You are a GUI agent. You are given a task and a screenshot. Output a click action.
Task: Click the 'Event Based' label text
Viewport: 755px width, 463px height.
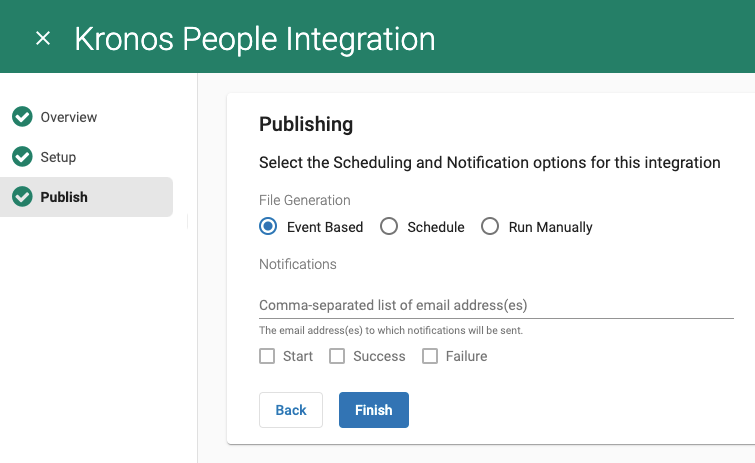(325, 227)
